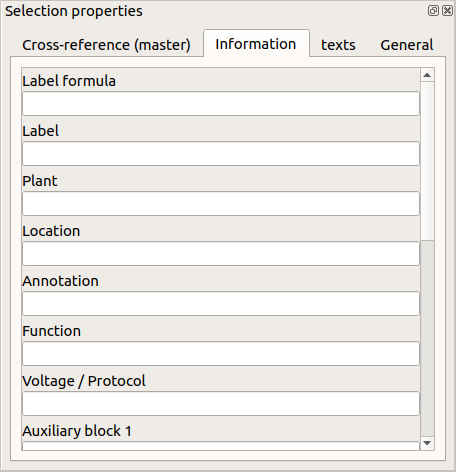Focus the Label text field
The image size is (456, 472).
coord(221,154)
